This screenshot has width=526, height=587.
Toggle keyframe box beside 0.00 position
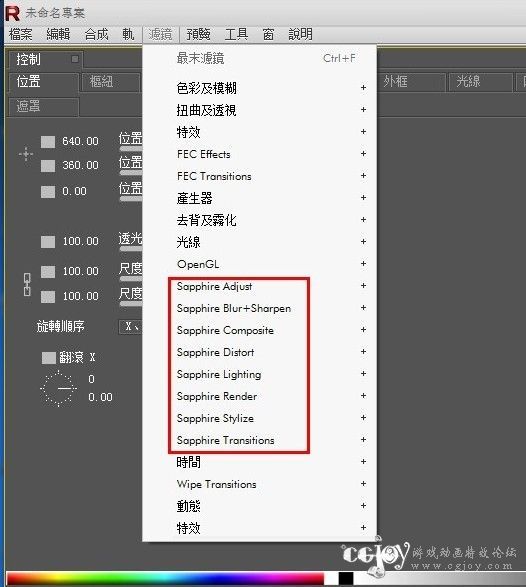[48, 192]
